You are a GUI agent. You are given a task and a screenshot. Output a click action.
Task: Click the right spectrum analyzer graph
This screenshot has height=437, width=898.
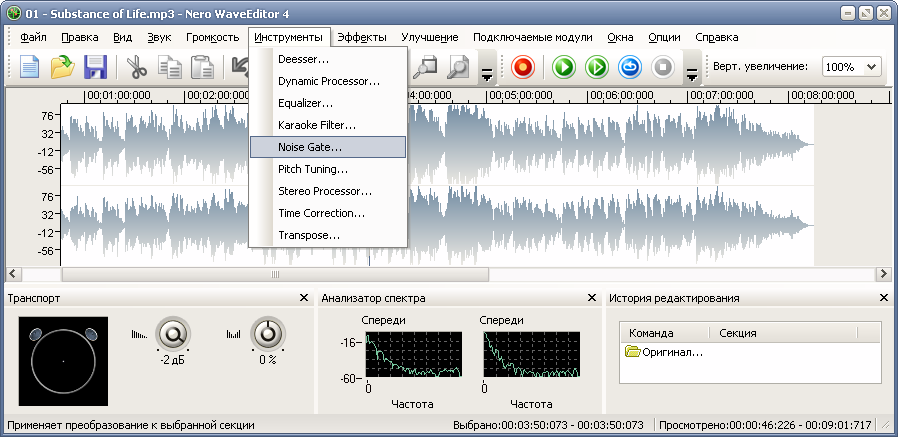click(532, 355)
